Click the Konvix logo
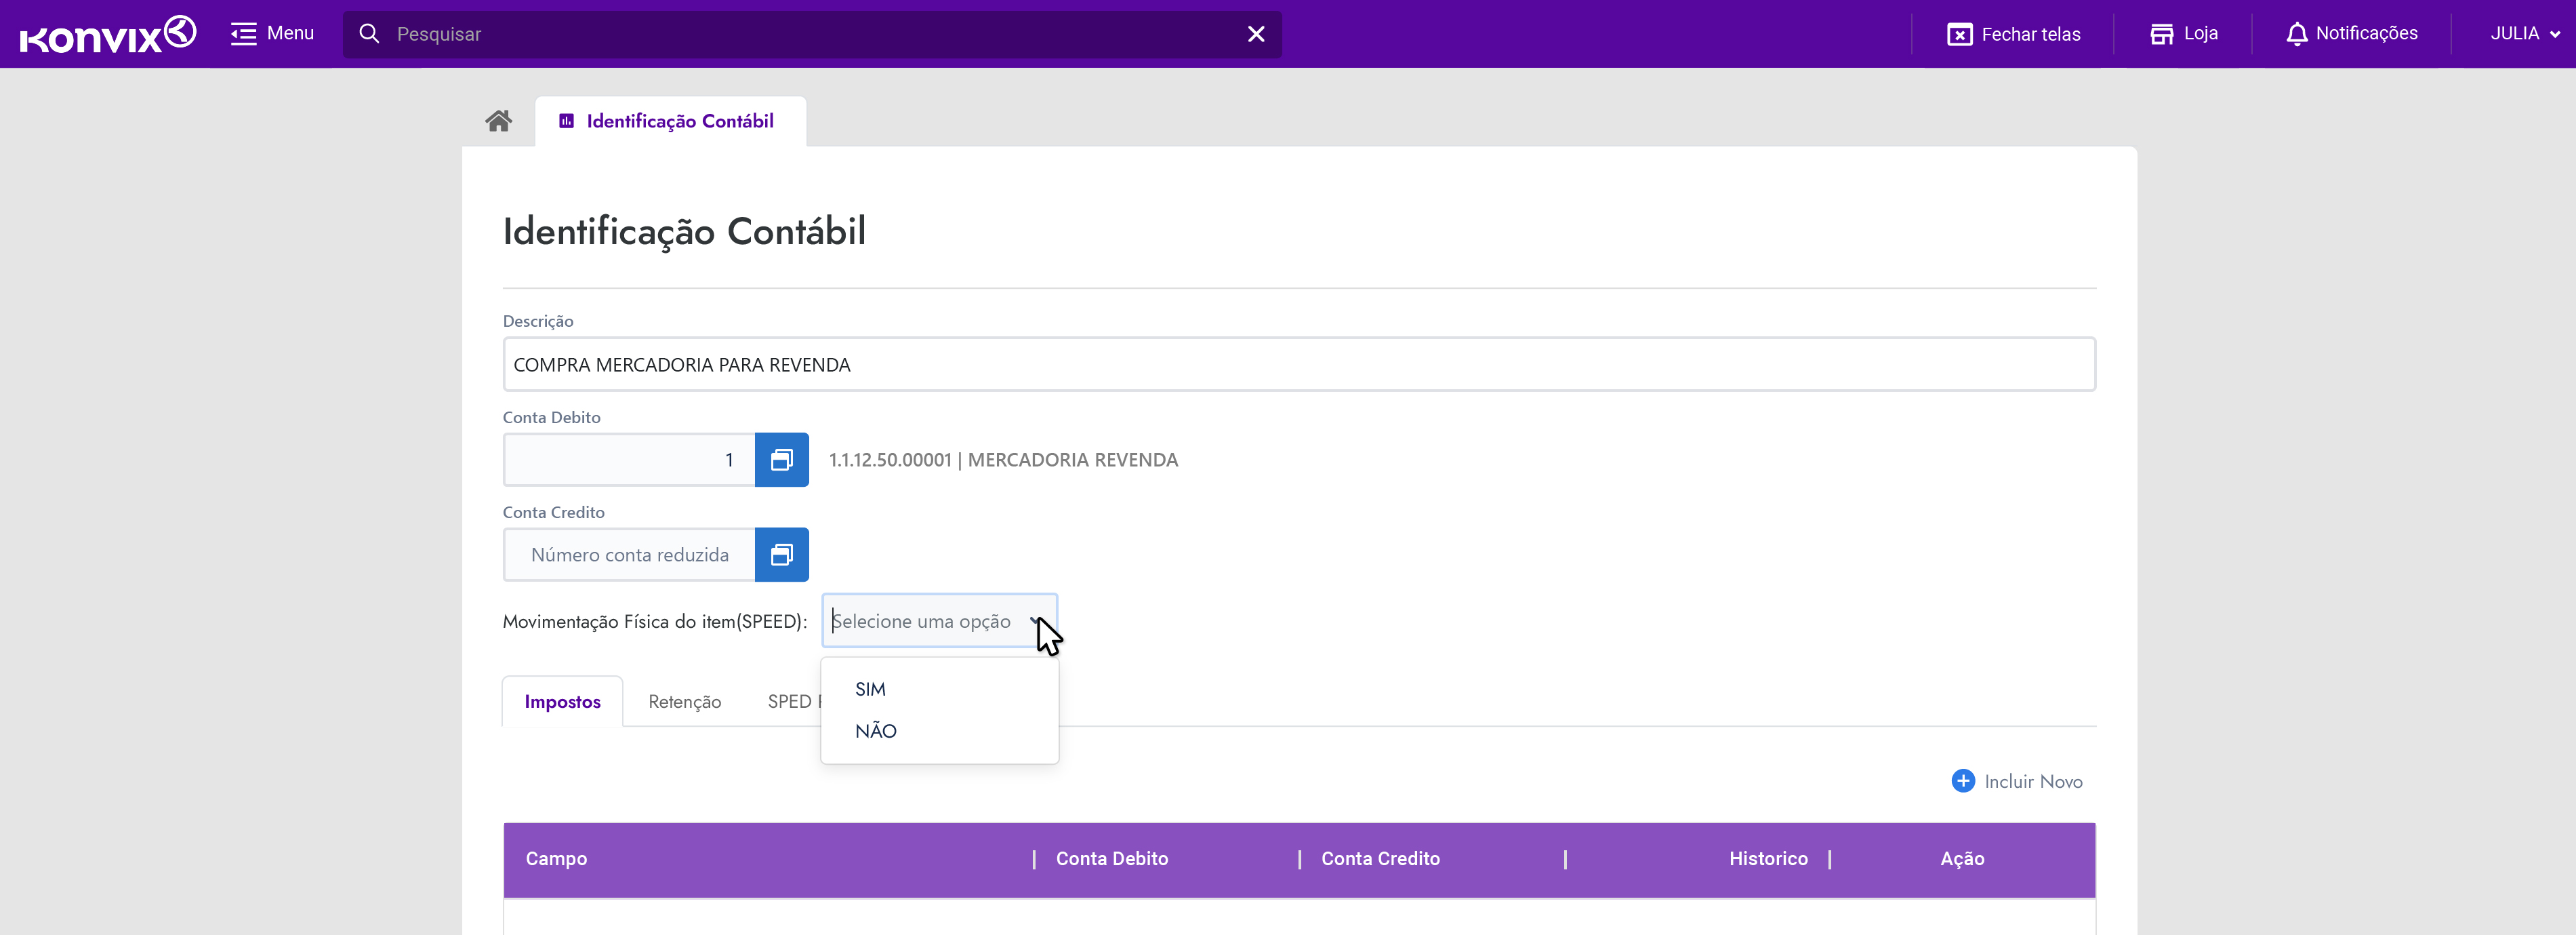Image resolution: width=2576 pixels, height=935 pixels. (x=108, y=34)
